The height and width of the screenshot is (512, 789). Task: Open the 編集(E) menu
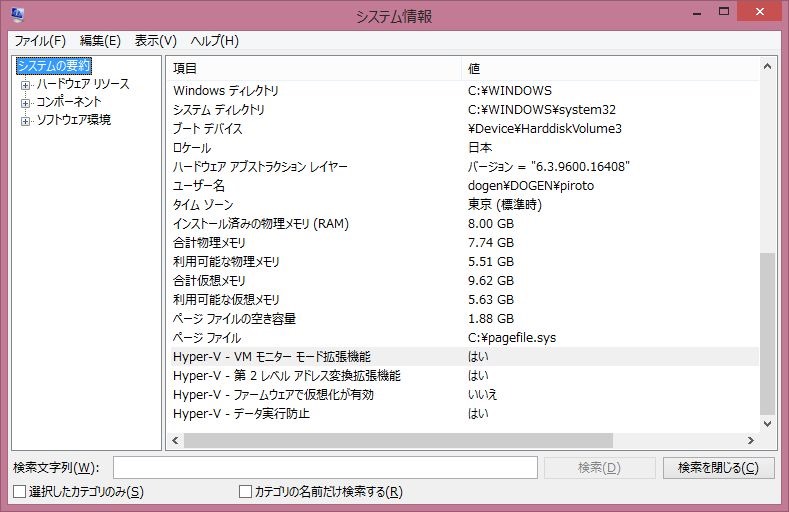[x=100, y=41]
